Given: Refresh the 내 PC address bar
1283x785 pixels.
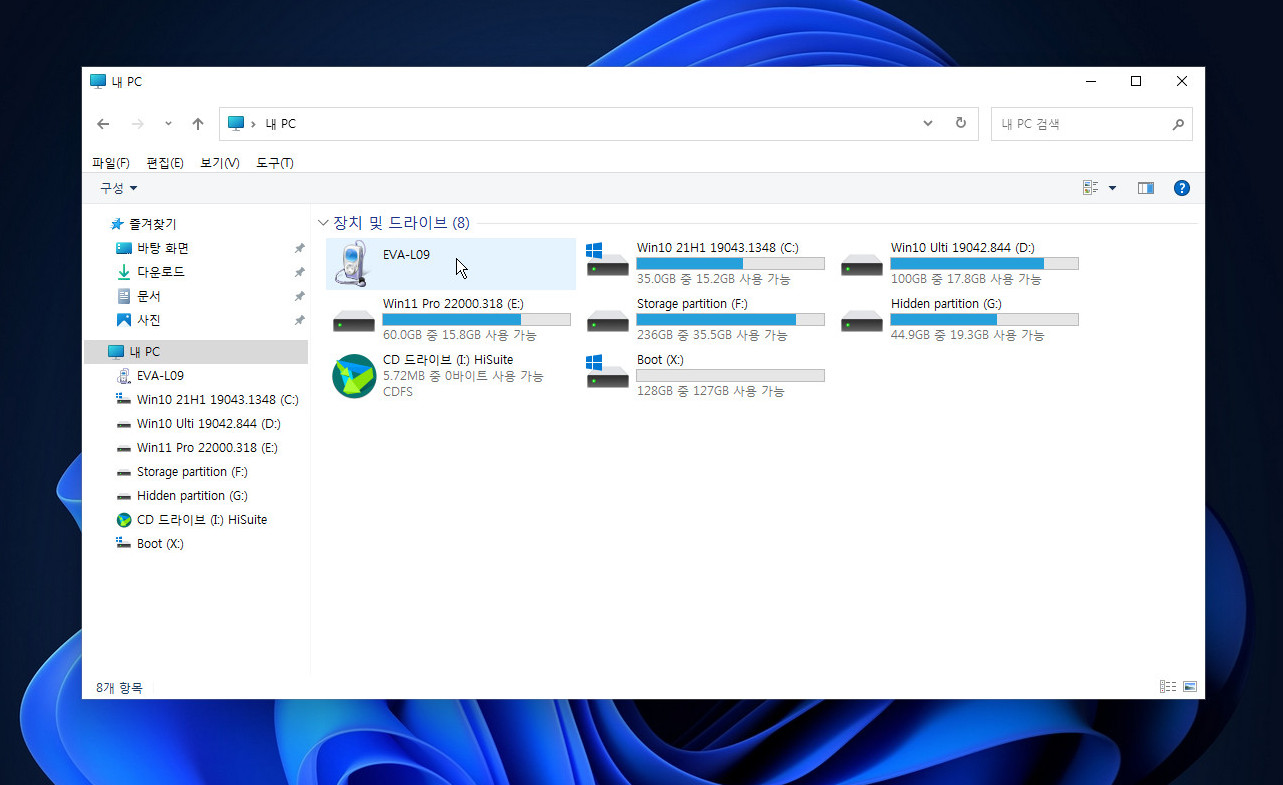Looking at the screenshot, I should (961, 123).
